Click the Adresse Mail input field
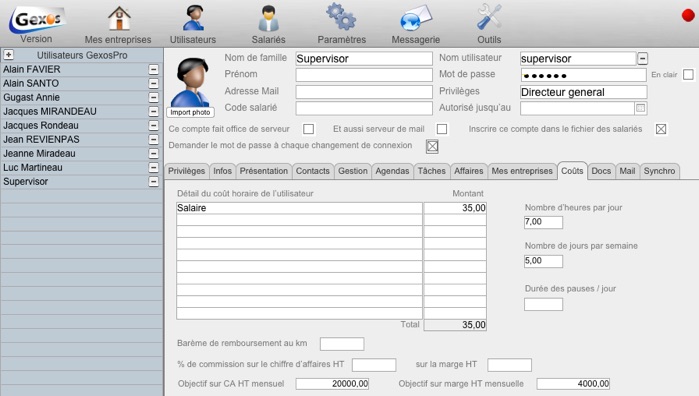This screenshot has width=699, height=396. [364, 92]
